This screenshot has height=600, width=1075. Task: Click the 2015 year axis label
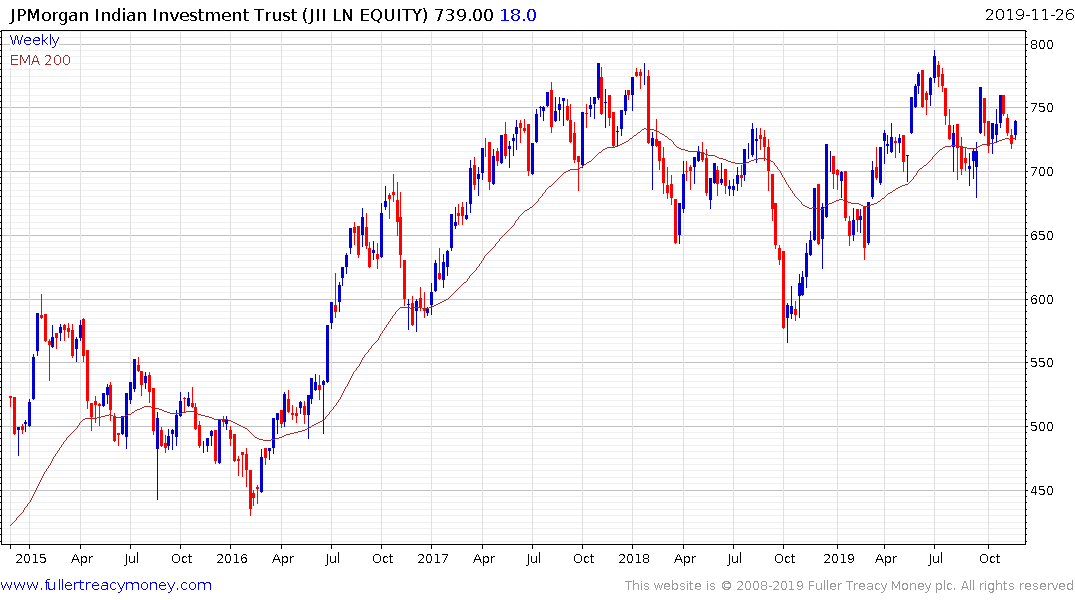coord(31,558)
